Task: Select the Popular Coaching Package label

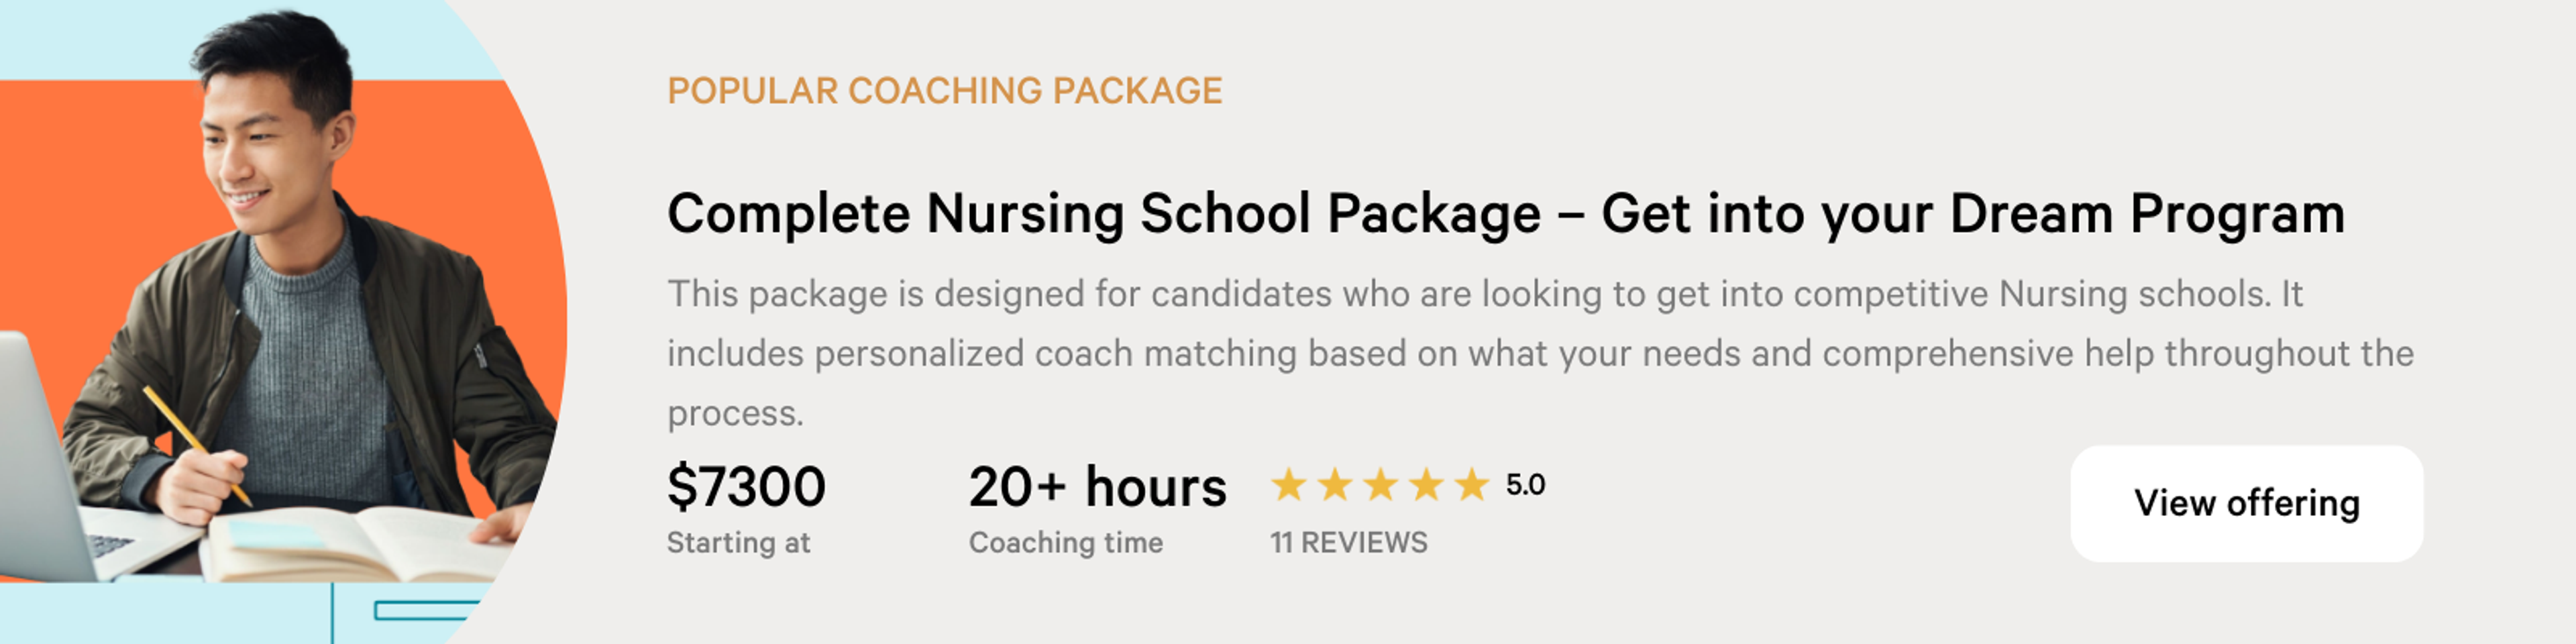Action: point(944,90)
